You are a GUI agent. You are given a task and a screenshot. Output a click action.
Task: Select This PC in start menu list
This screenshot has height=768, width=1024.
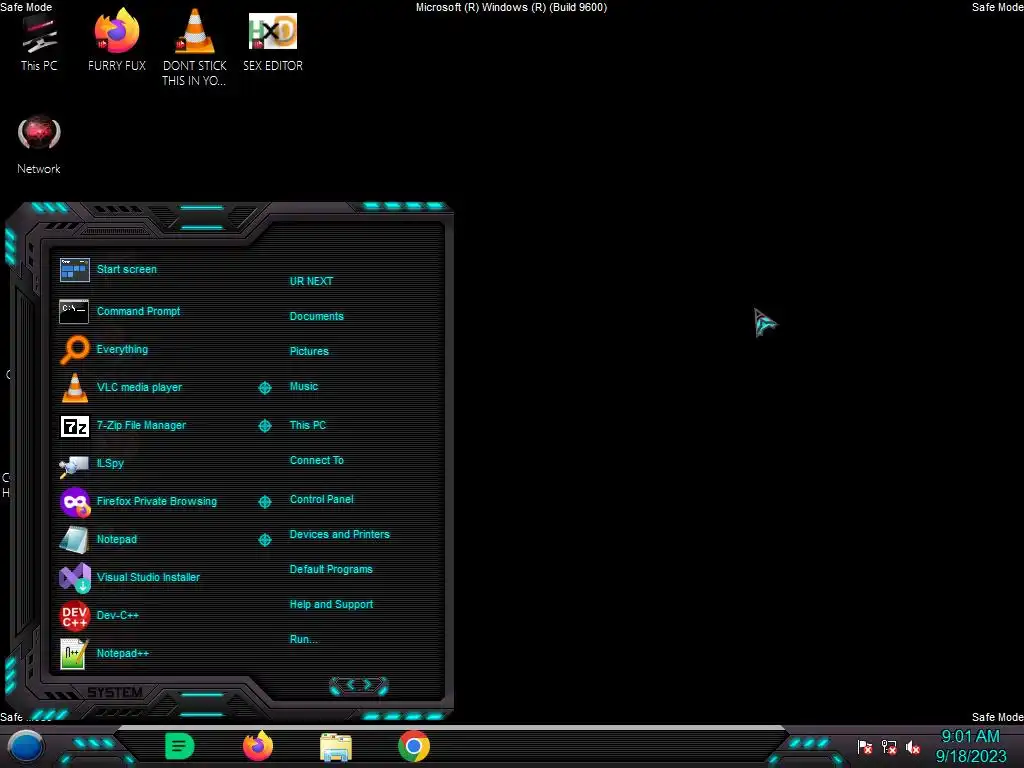308,425
